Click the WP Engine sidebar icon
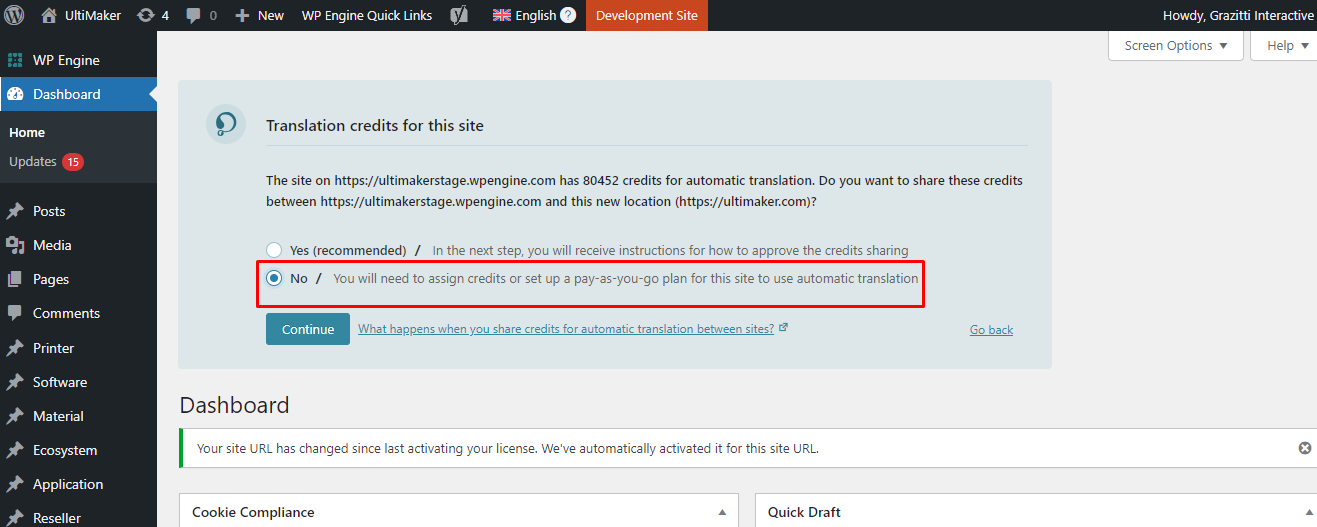Screen dimensions: 1317x527 [15, 60]
